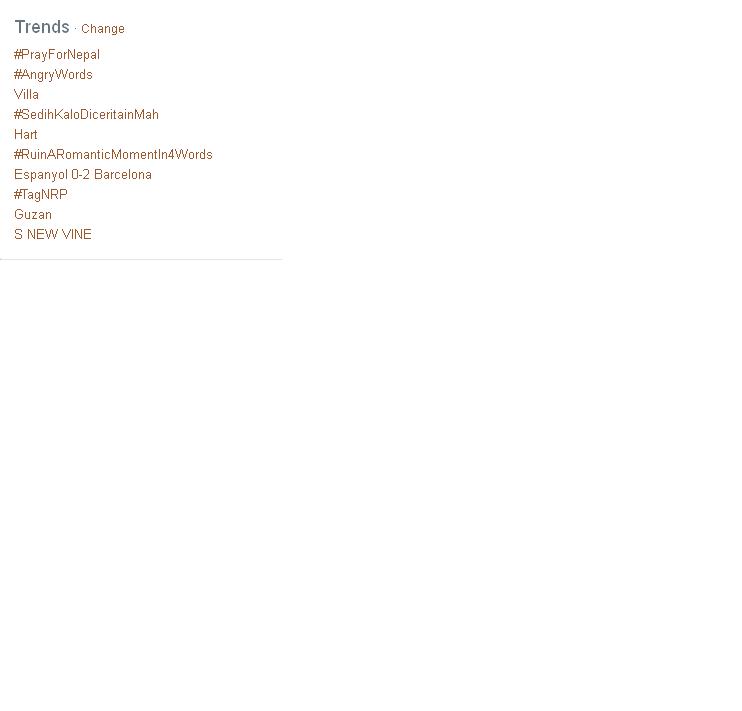Select the Villa trending topic
Viewport: 742px width, 711px height.
(26, 95)
